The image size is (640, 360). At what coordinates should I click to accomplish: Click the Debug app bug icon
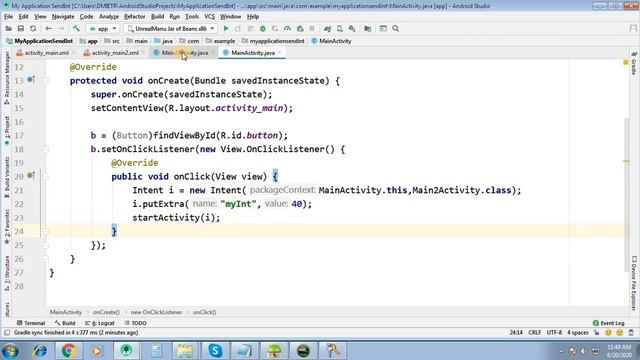pyautogui.click(x=263, y=29)
